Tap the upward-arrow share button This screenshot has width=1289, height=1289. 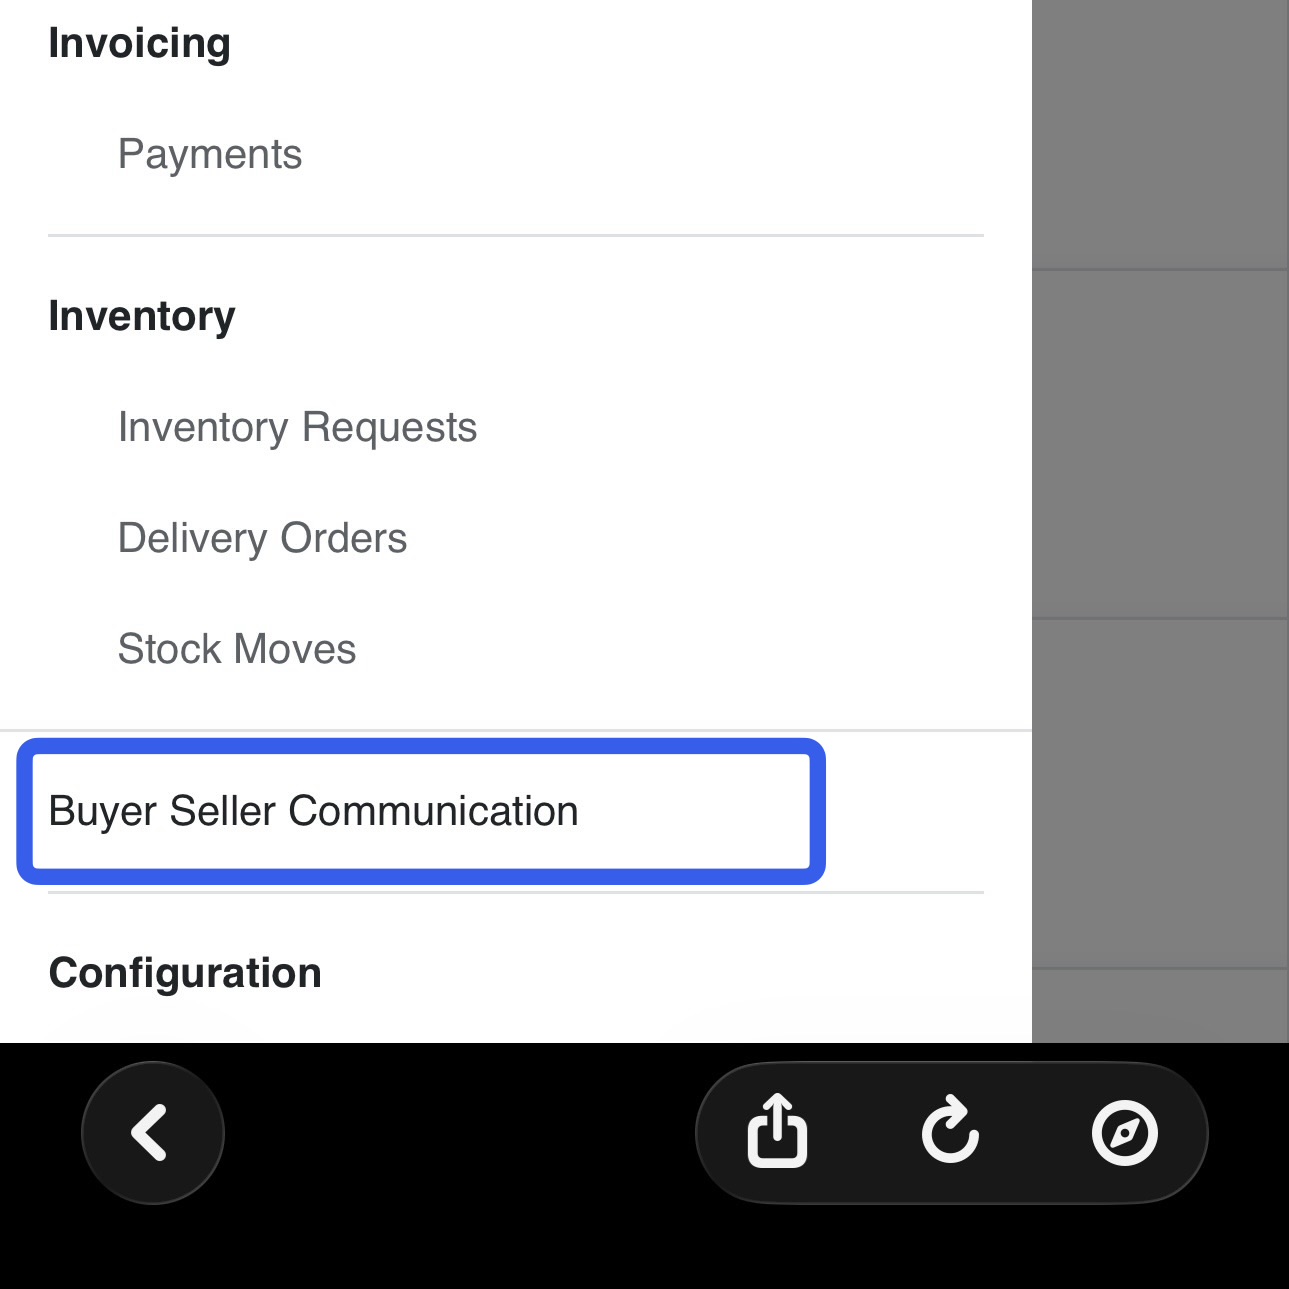tap(777, 1132)
